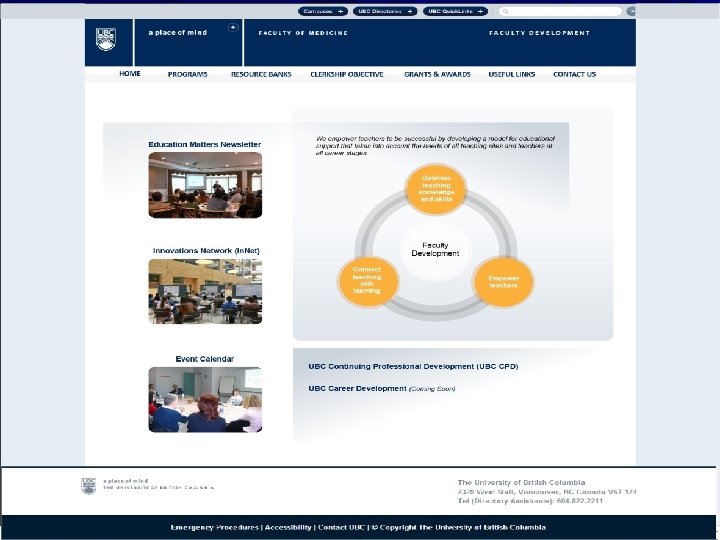This screenshot has width=720, height=540.
Task: Click the UBC crest logo in header
Action: pos(106,39)
